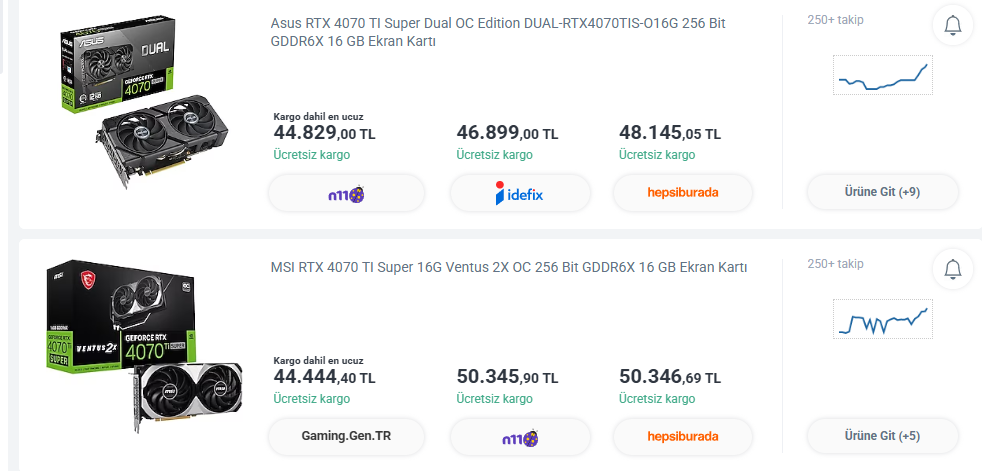Set price alert bell for Asus card
This screenshot has height=471, width=982.
coord(952,25)
